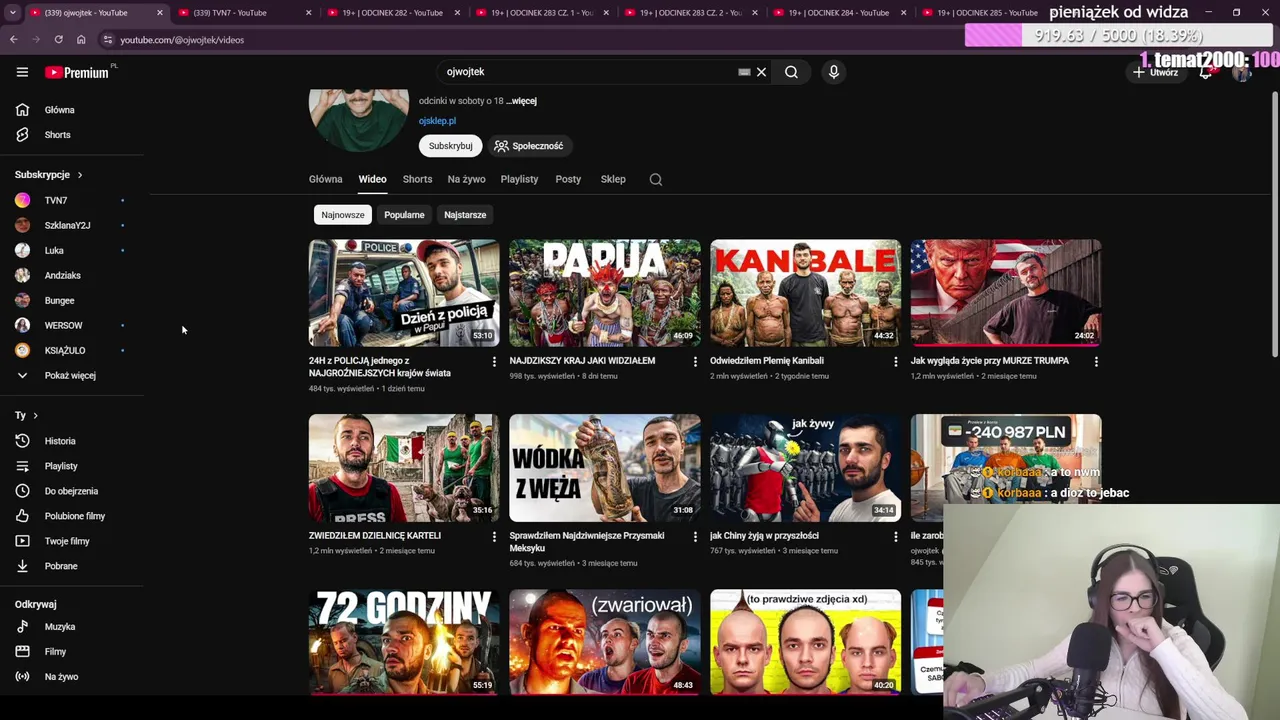Switch to the Posty tab
Image resolution: width=1280 pixels, height=720 pixels.
coord(568,179)
